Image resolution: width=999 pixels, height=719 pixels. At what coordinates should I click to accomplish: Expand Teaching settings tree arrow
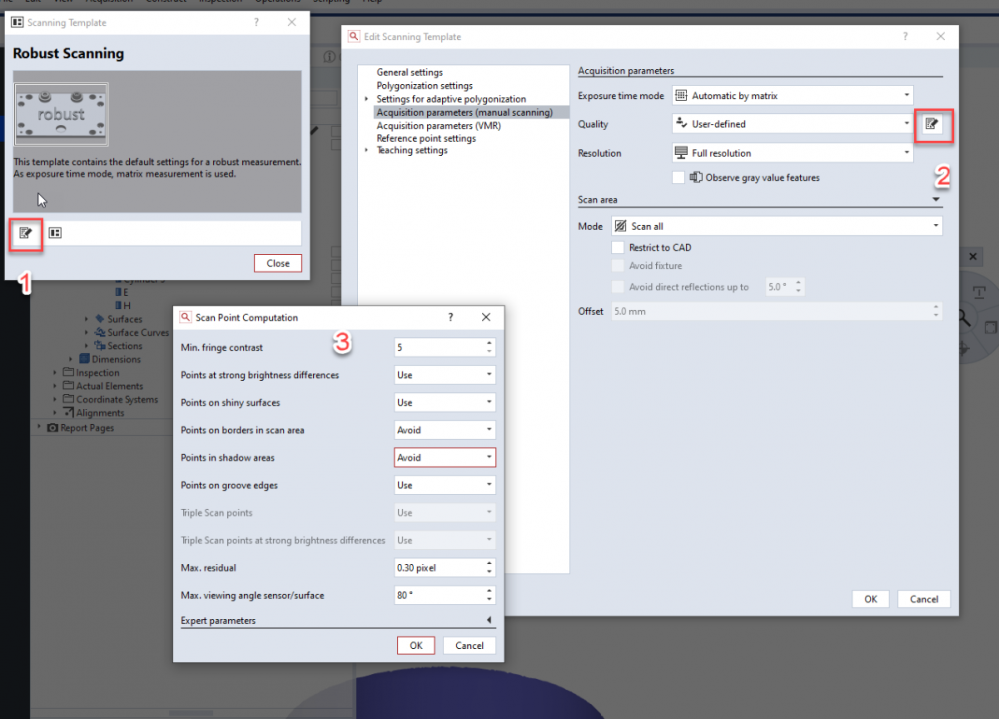366,150
